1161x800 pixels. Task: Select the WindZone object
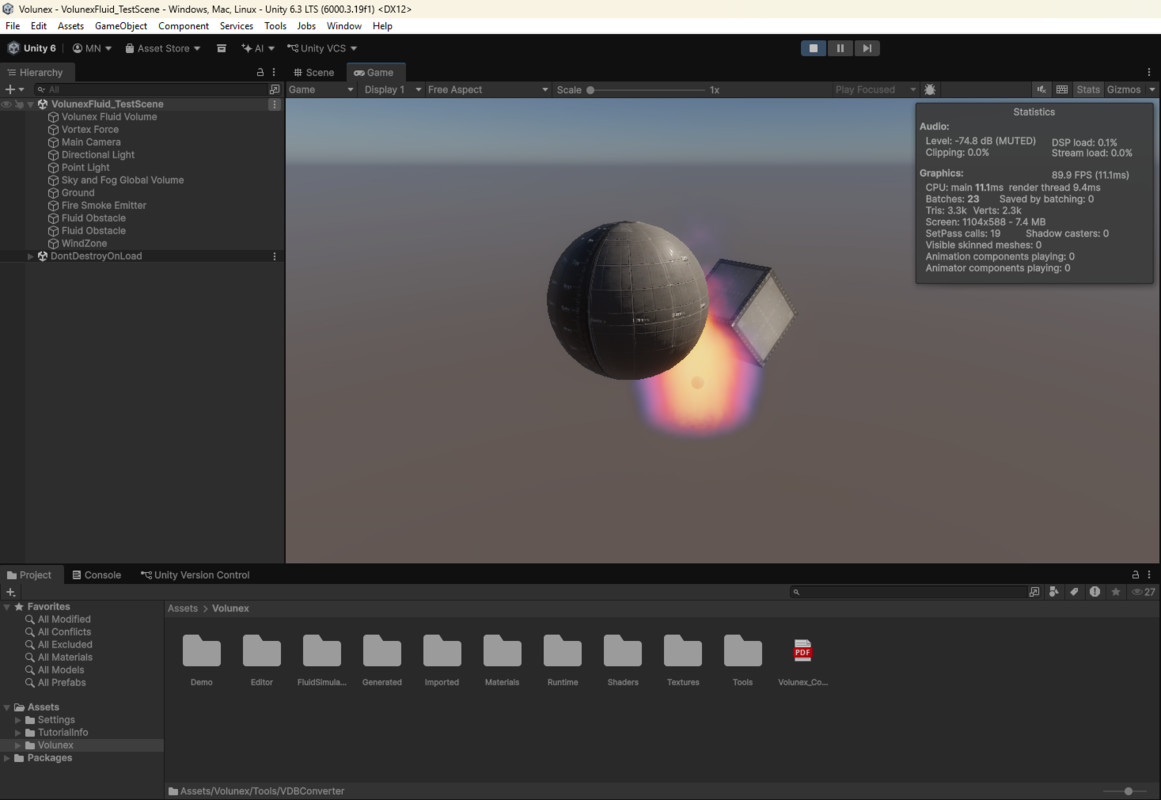pos(84,244)
